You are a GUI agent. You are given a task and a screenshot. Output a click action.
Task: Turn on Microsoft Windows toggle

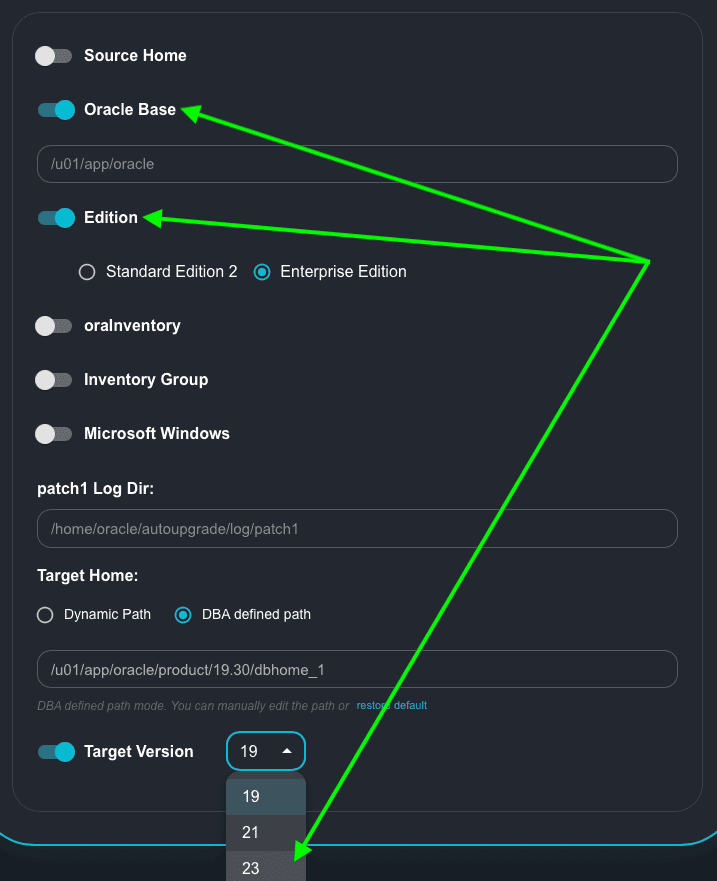coord(54,434)
